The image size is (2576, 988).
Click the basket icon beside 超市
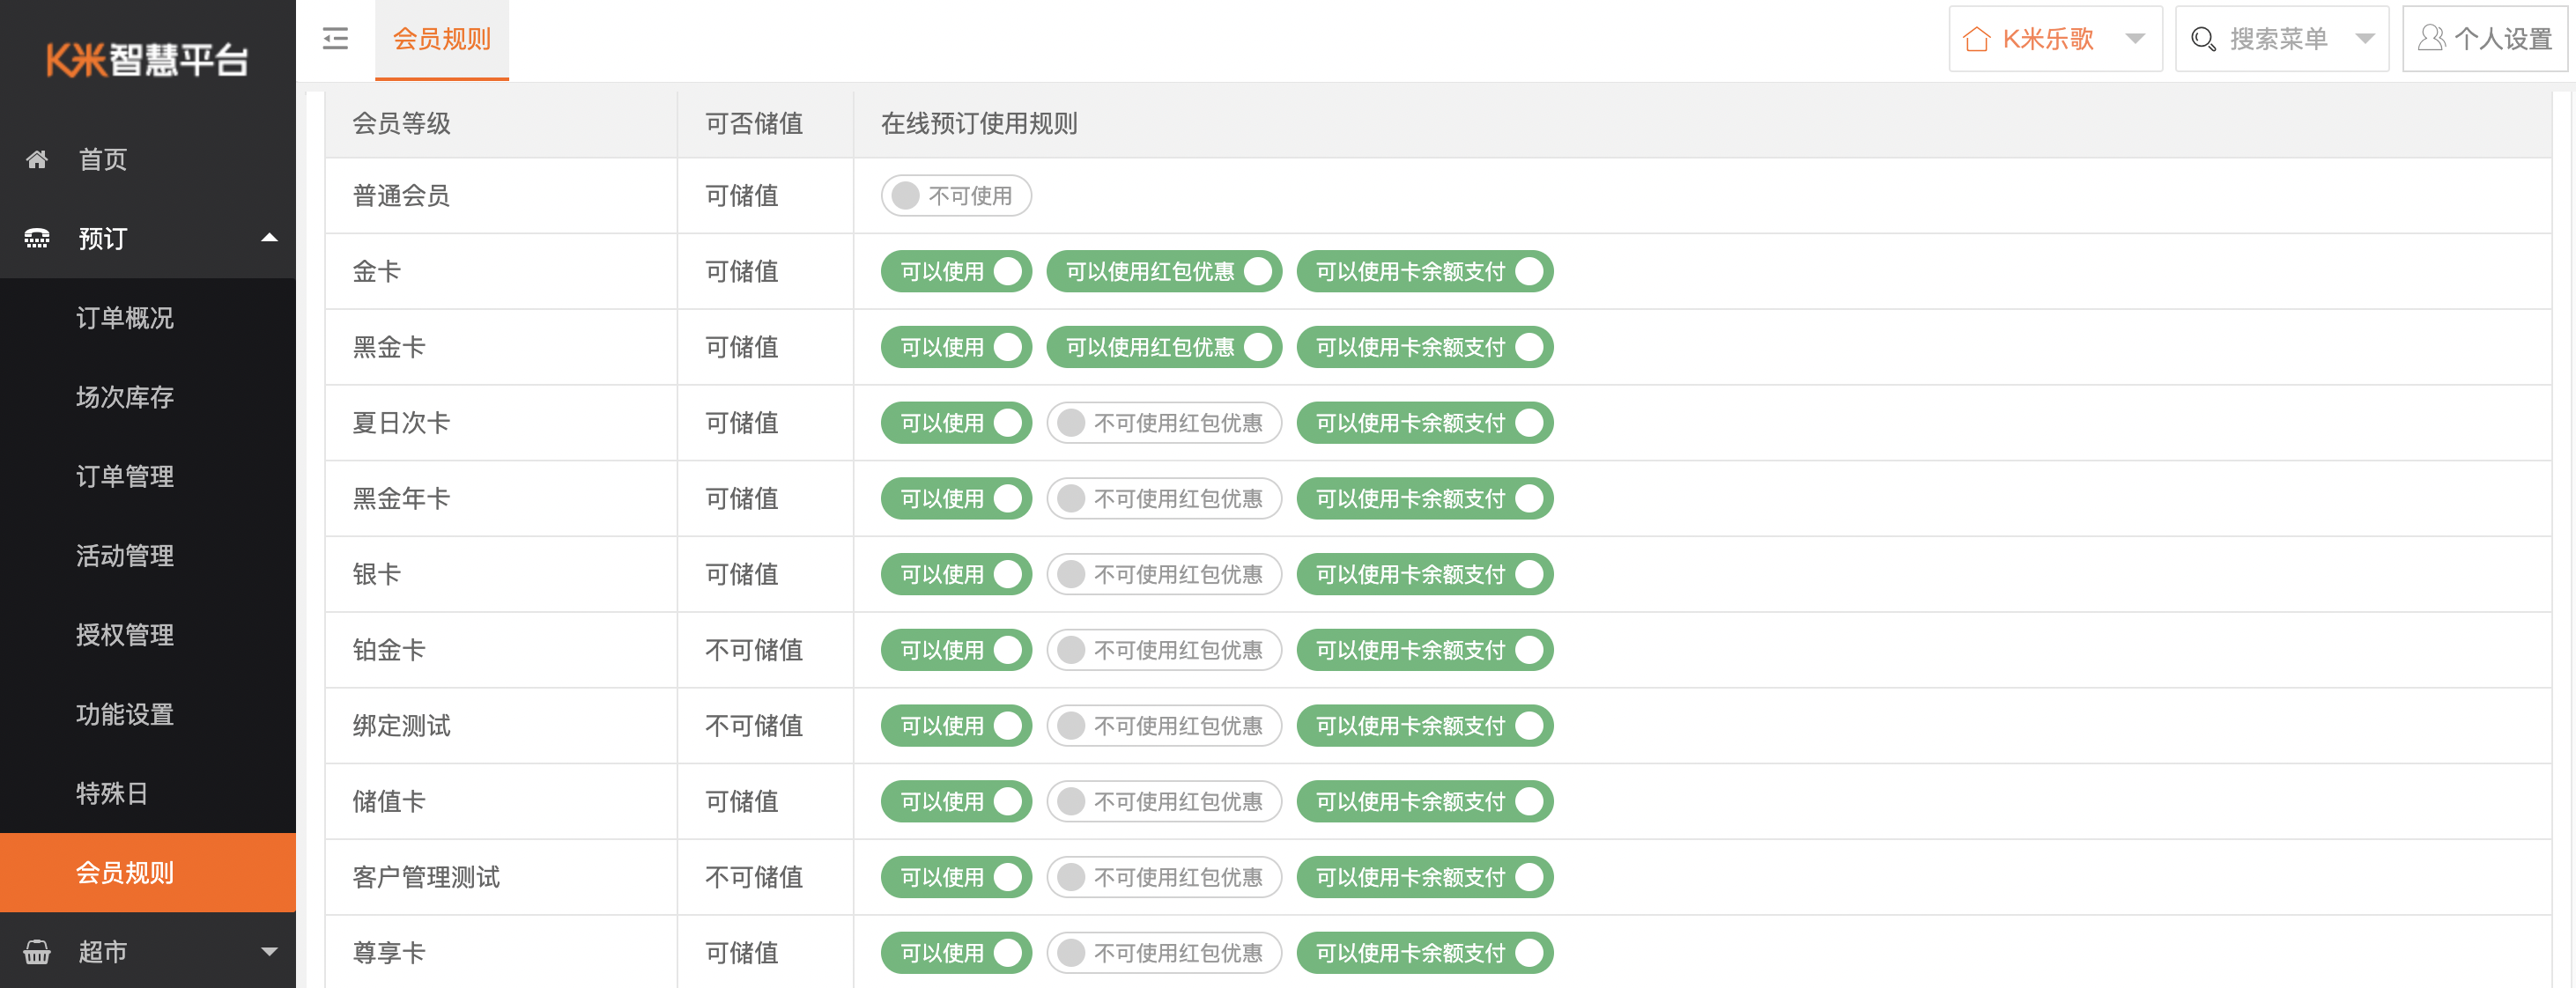coord(37,952)
